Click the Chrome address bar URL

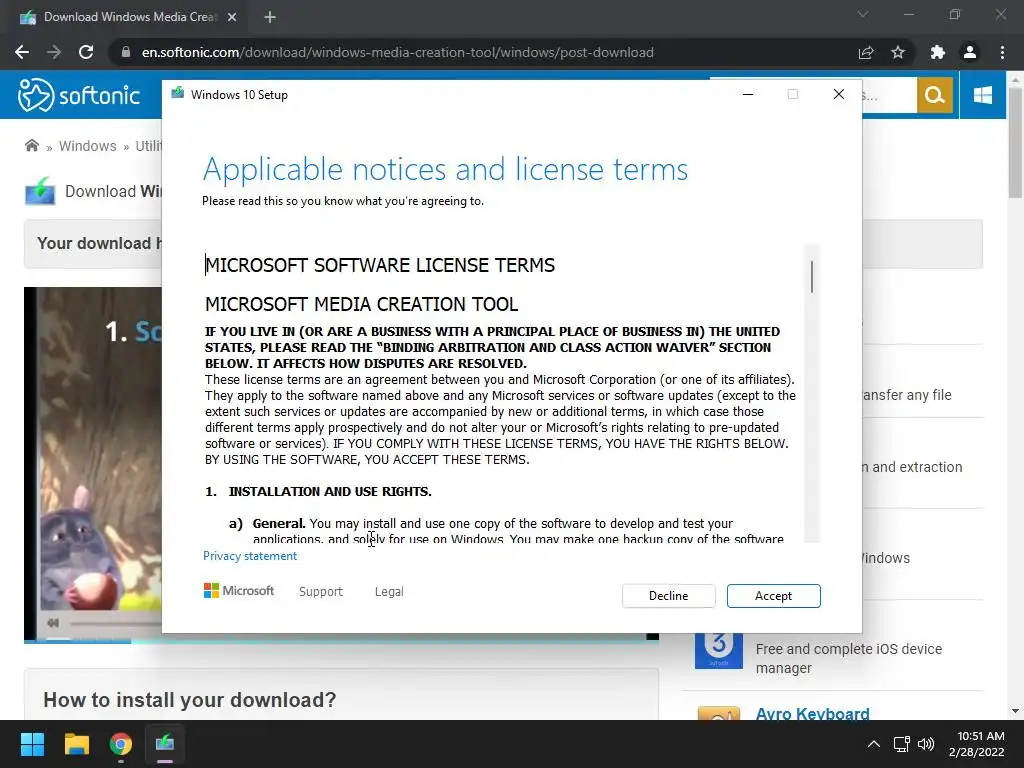coord(397,52)
